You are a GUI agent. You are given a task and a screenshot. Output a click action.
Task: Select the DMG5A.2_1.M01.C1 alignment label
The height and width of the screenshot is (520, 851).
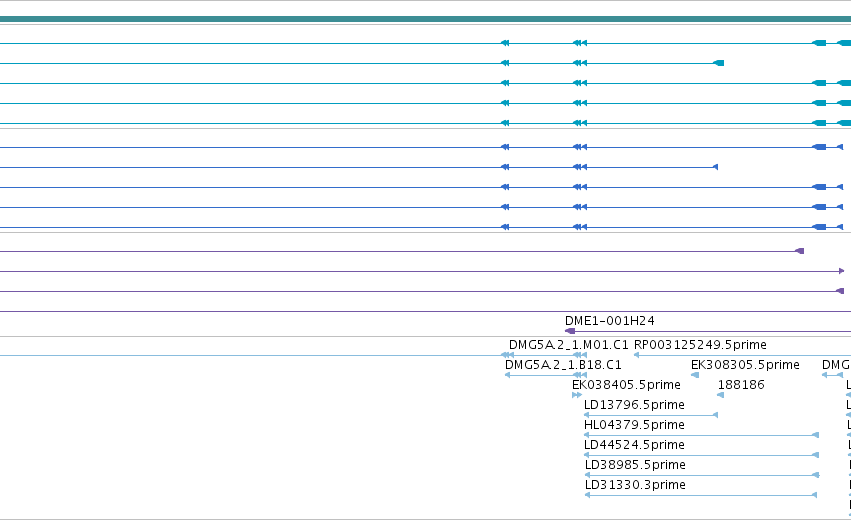point(568,345)
